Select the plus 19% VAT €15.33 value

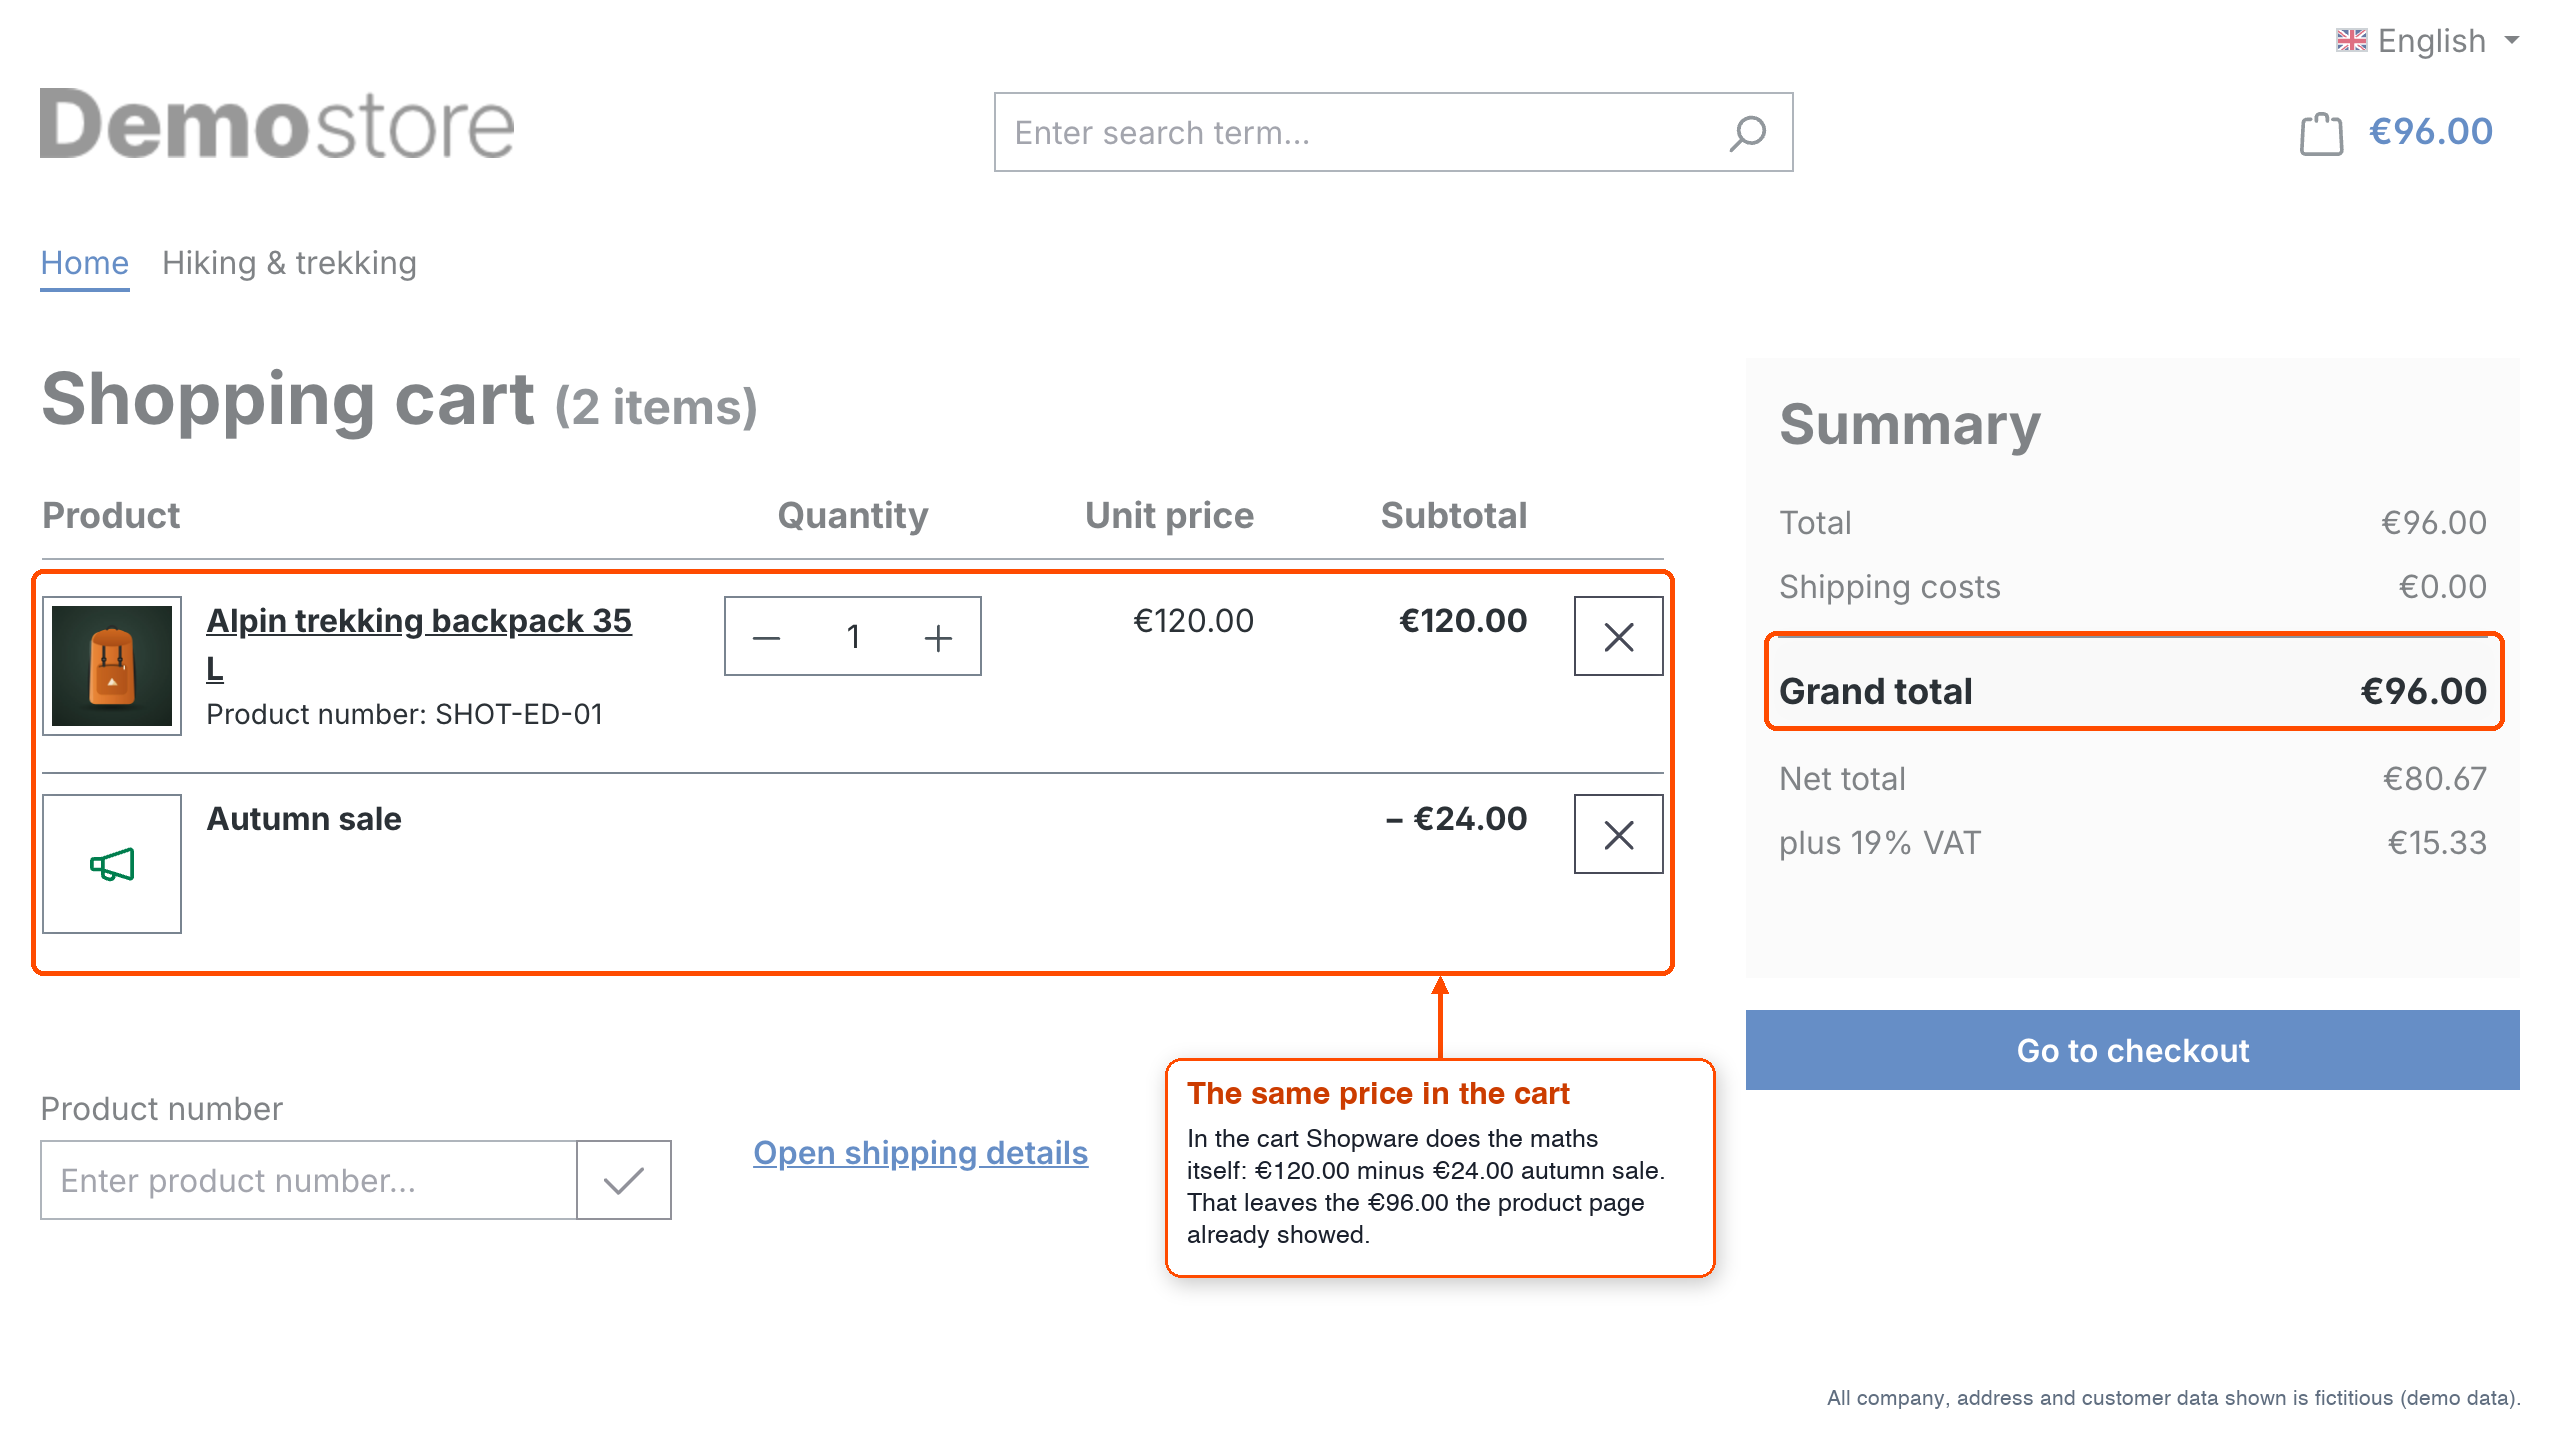click(x=2437, y=843)
